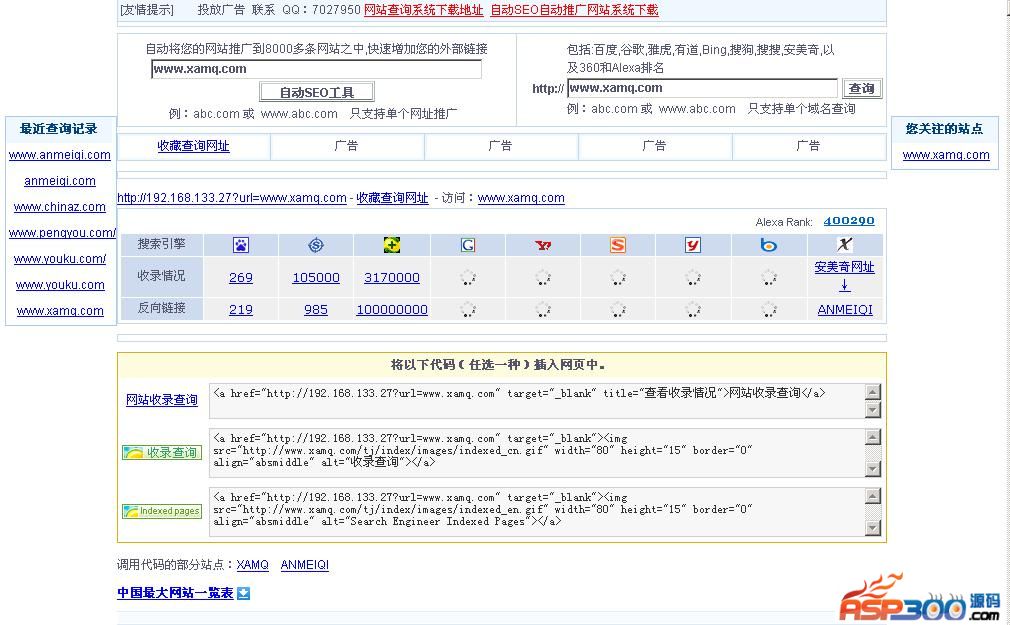Image resolution: width=1010 pixels, height=625 pixels.
Task: Click the red Youdao y engine icon
Action: [692, 245]
